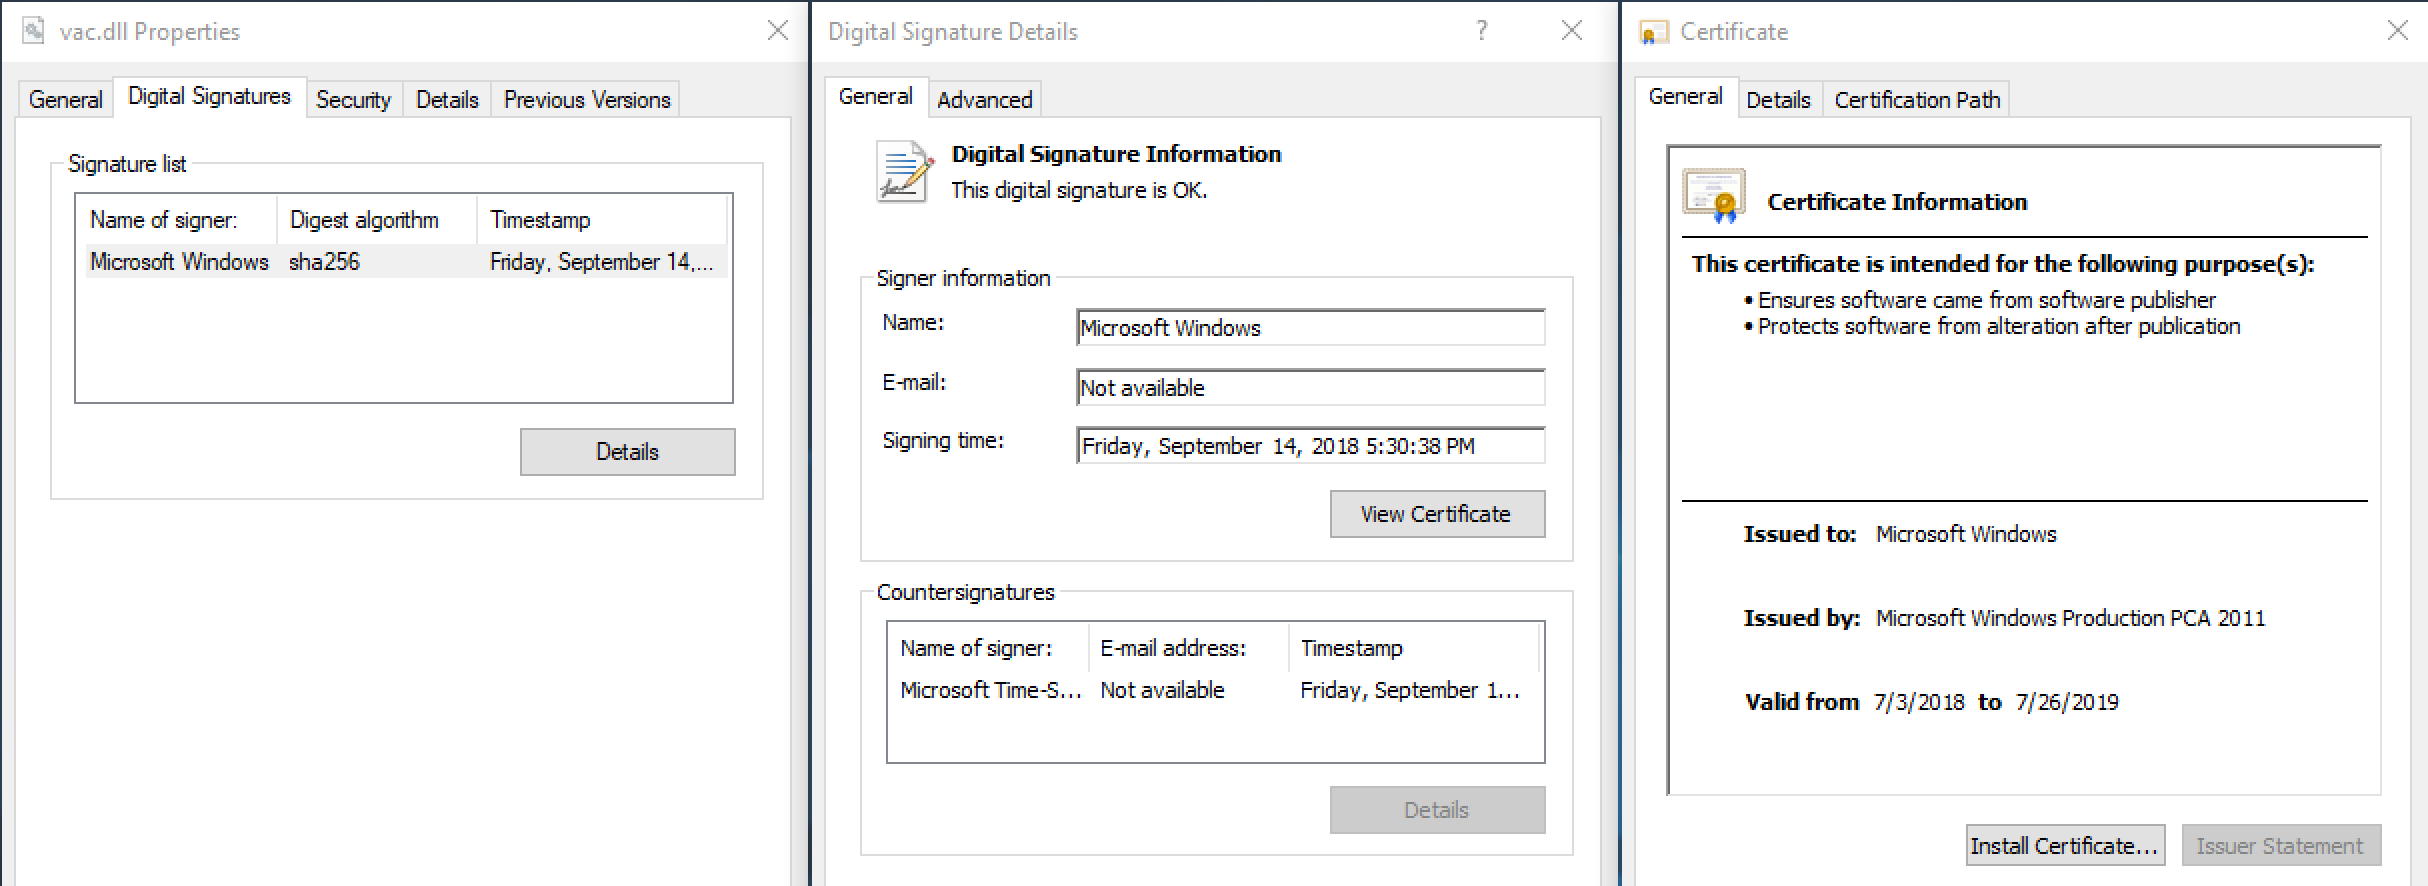
Task: Open the Advanced tab in signature details
Action: (x=984, y=100)
